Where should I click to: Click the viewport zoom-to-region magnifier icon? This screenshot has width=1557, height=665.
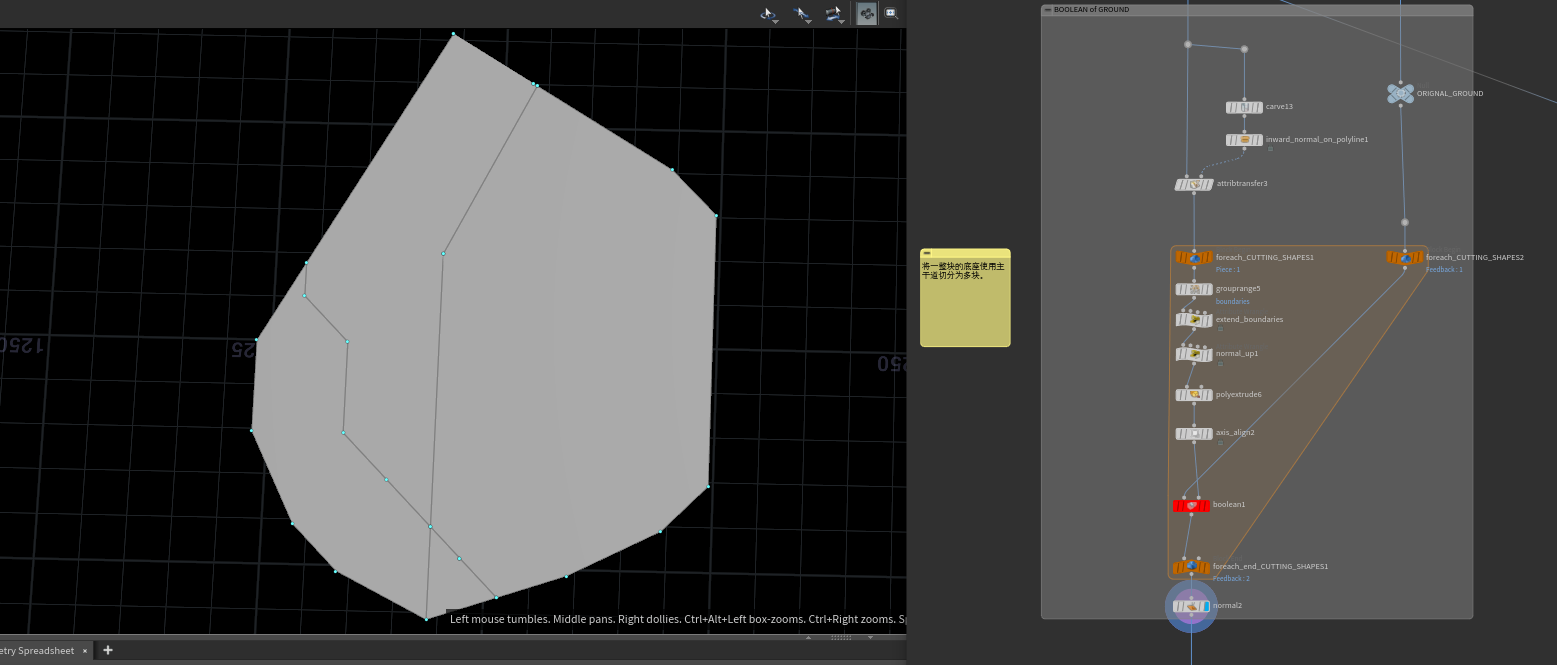coord(891,13)
